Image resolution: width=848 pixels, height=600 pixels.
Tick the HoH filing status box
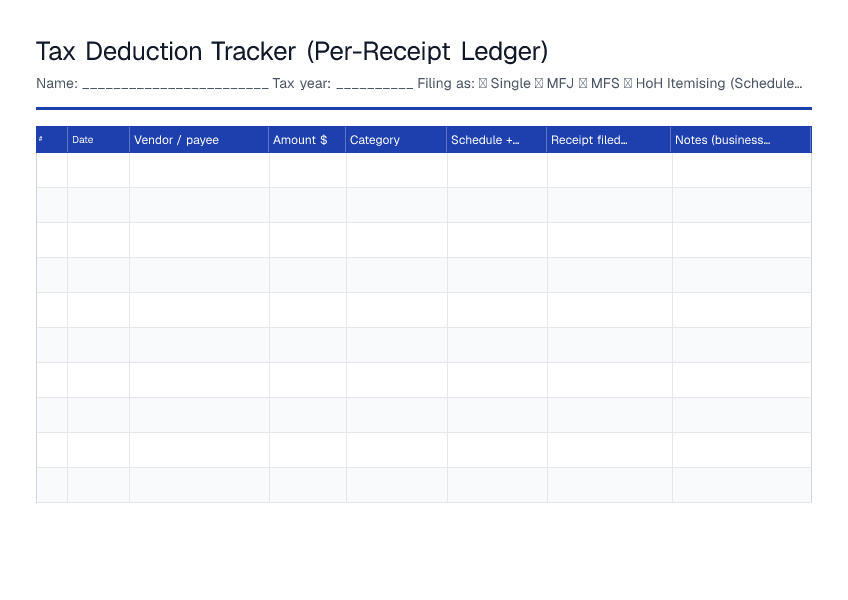(x=627, y=83)
